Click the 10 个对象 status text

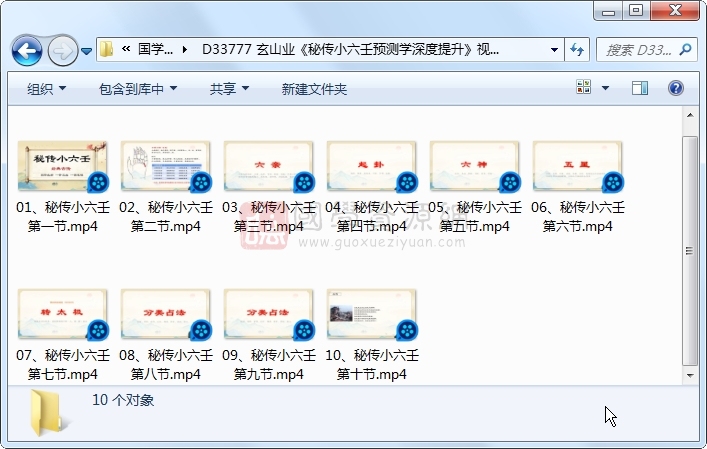pyautogui.click(x=123, y=400)
